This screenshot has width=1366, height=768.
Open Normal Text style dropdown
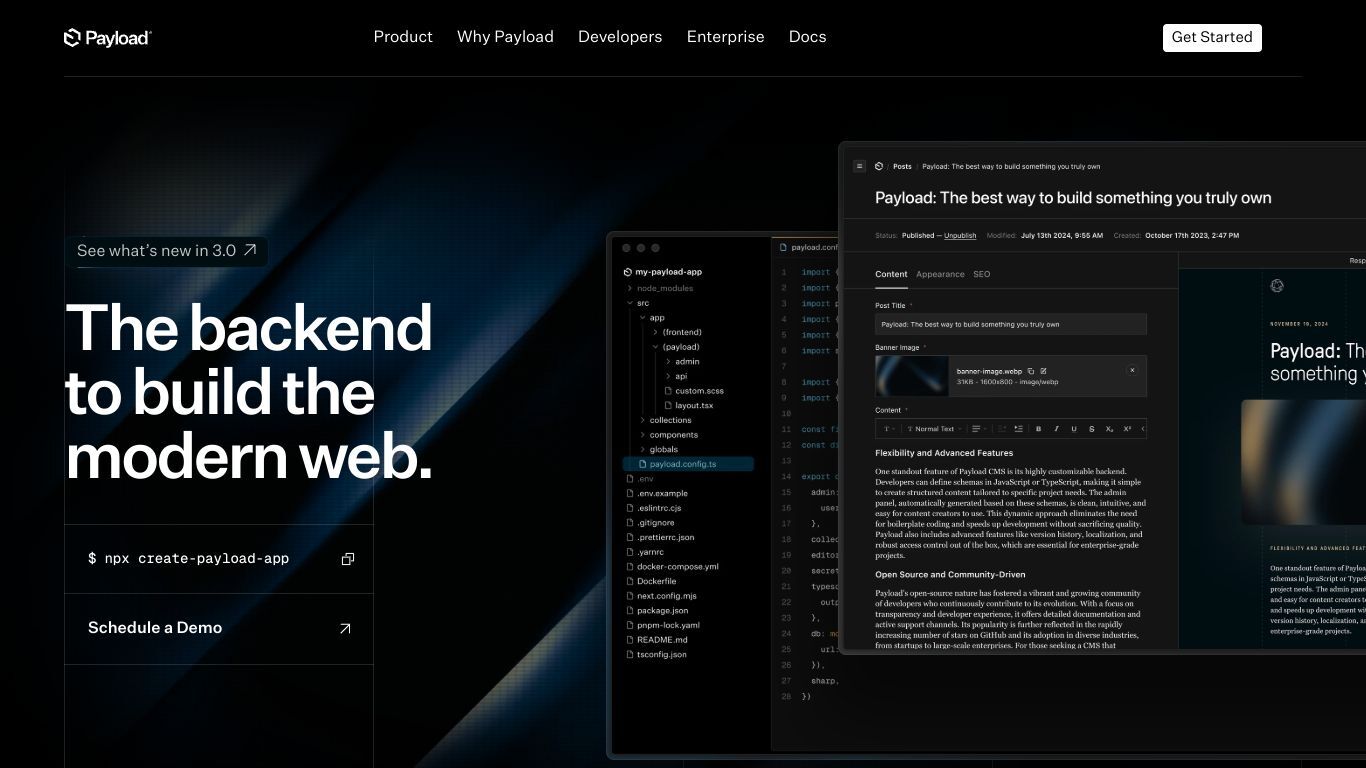point(934,429)
